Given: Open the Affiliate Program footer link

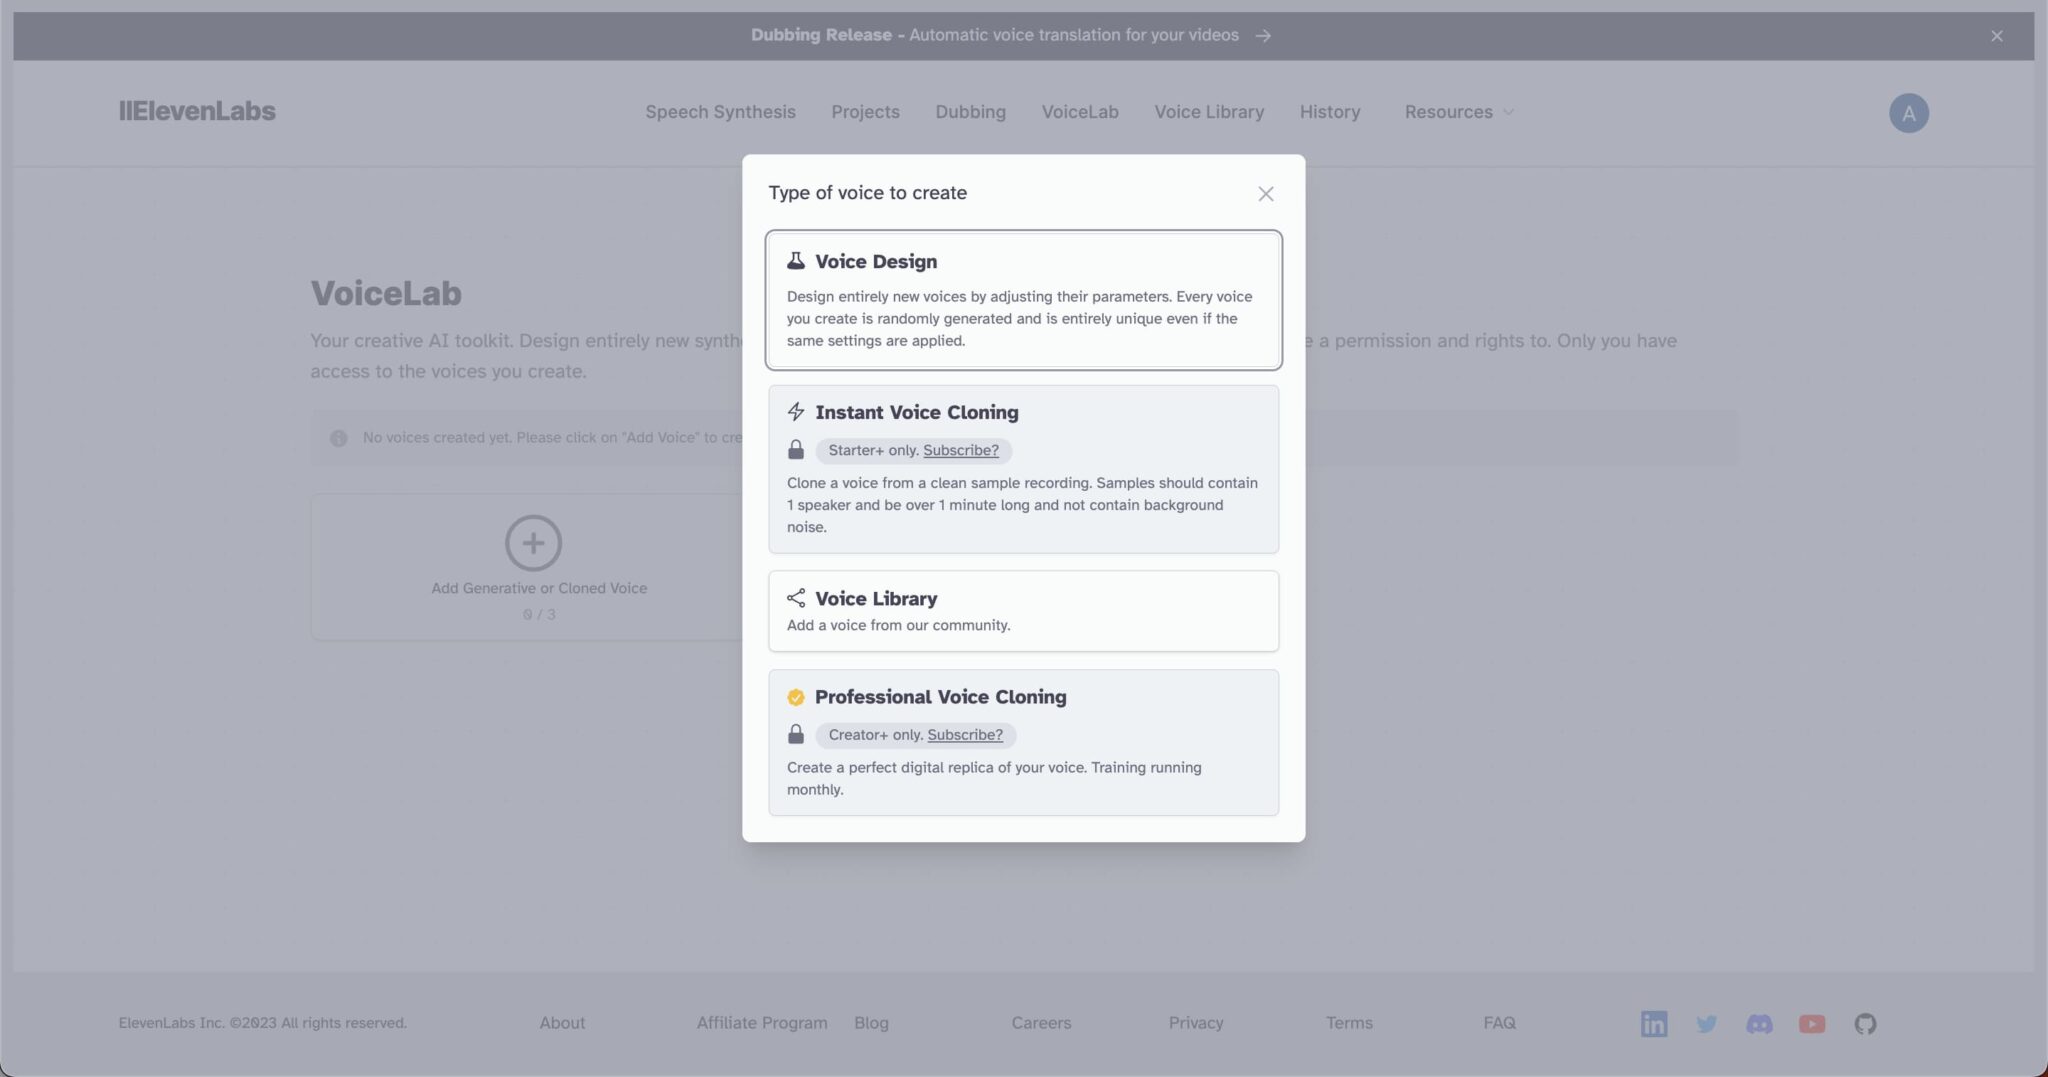Looking at the screenshot, I should [761, 1023].
